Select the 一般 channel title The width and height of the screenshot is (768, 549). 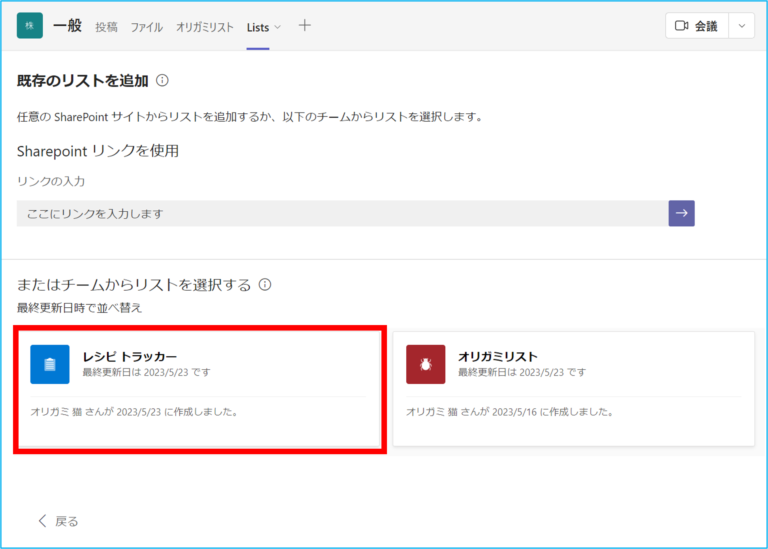(x=67, y=26)
